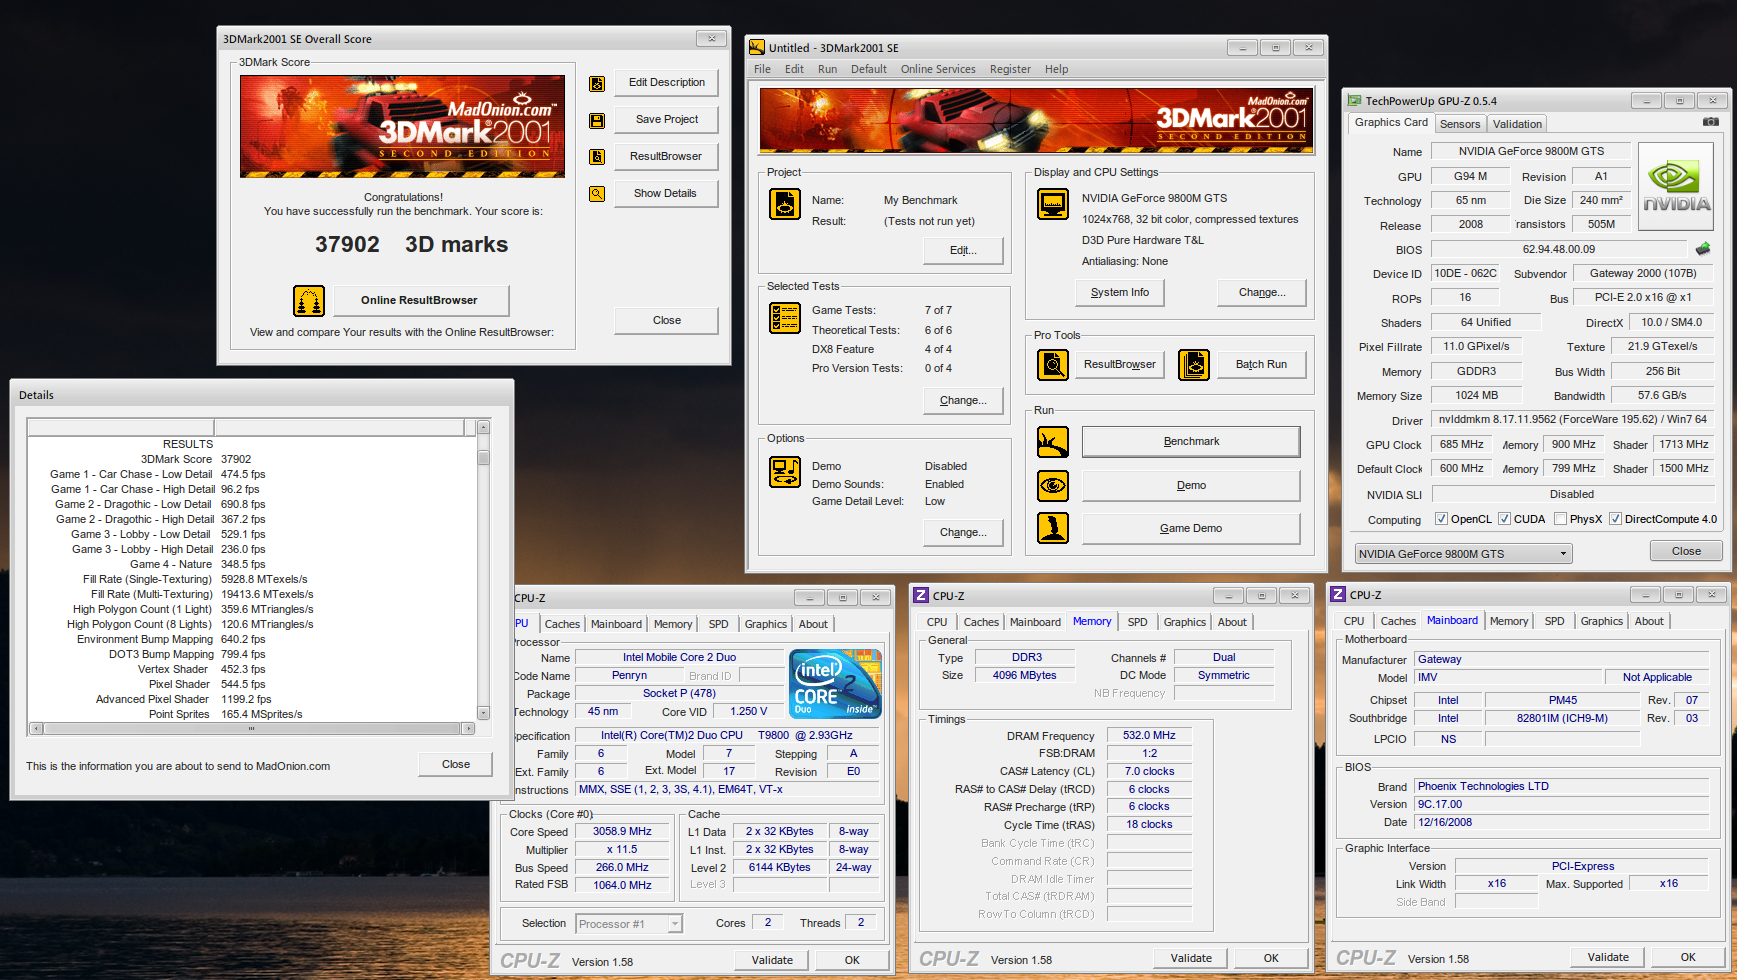Click the Game Demo button
This screenshot has height=980, width=1737.
pyautogui.click(x=1191, y=528)
